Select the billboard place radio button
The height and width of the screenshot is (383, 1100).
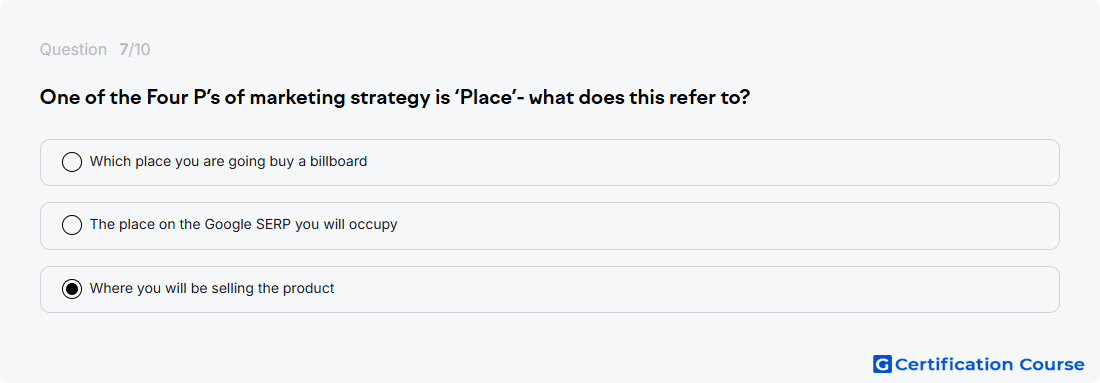(x=72, y=162)
